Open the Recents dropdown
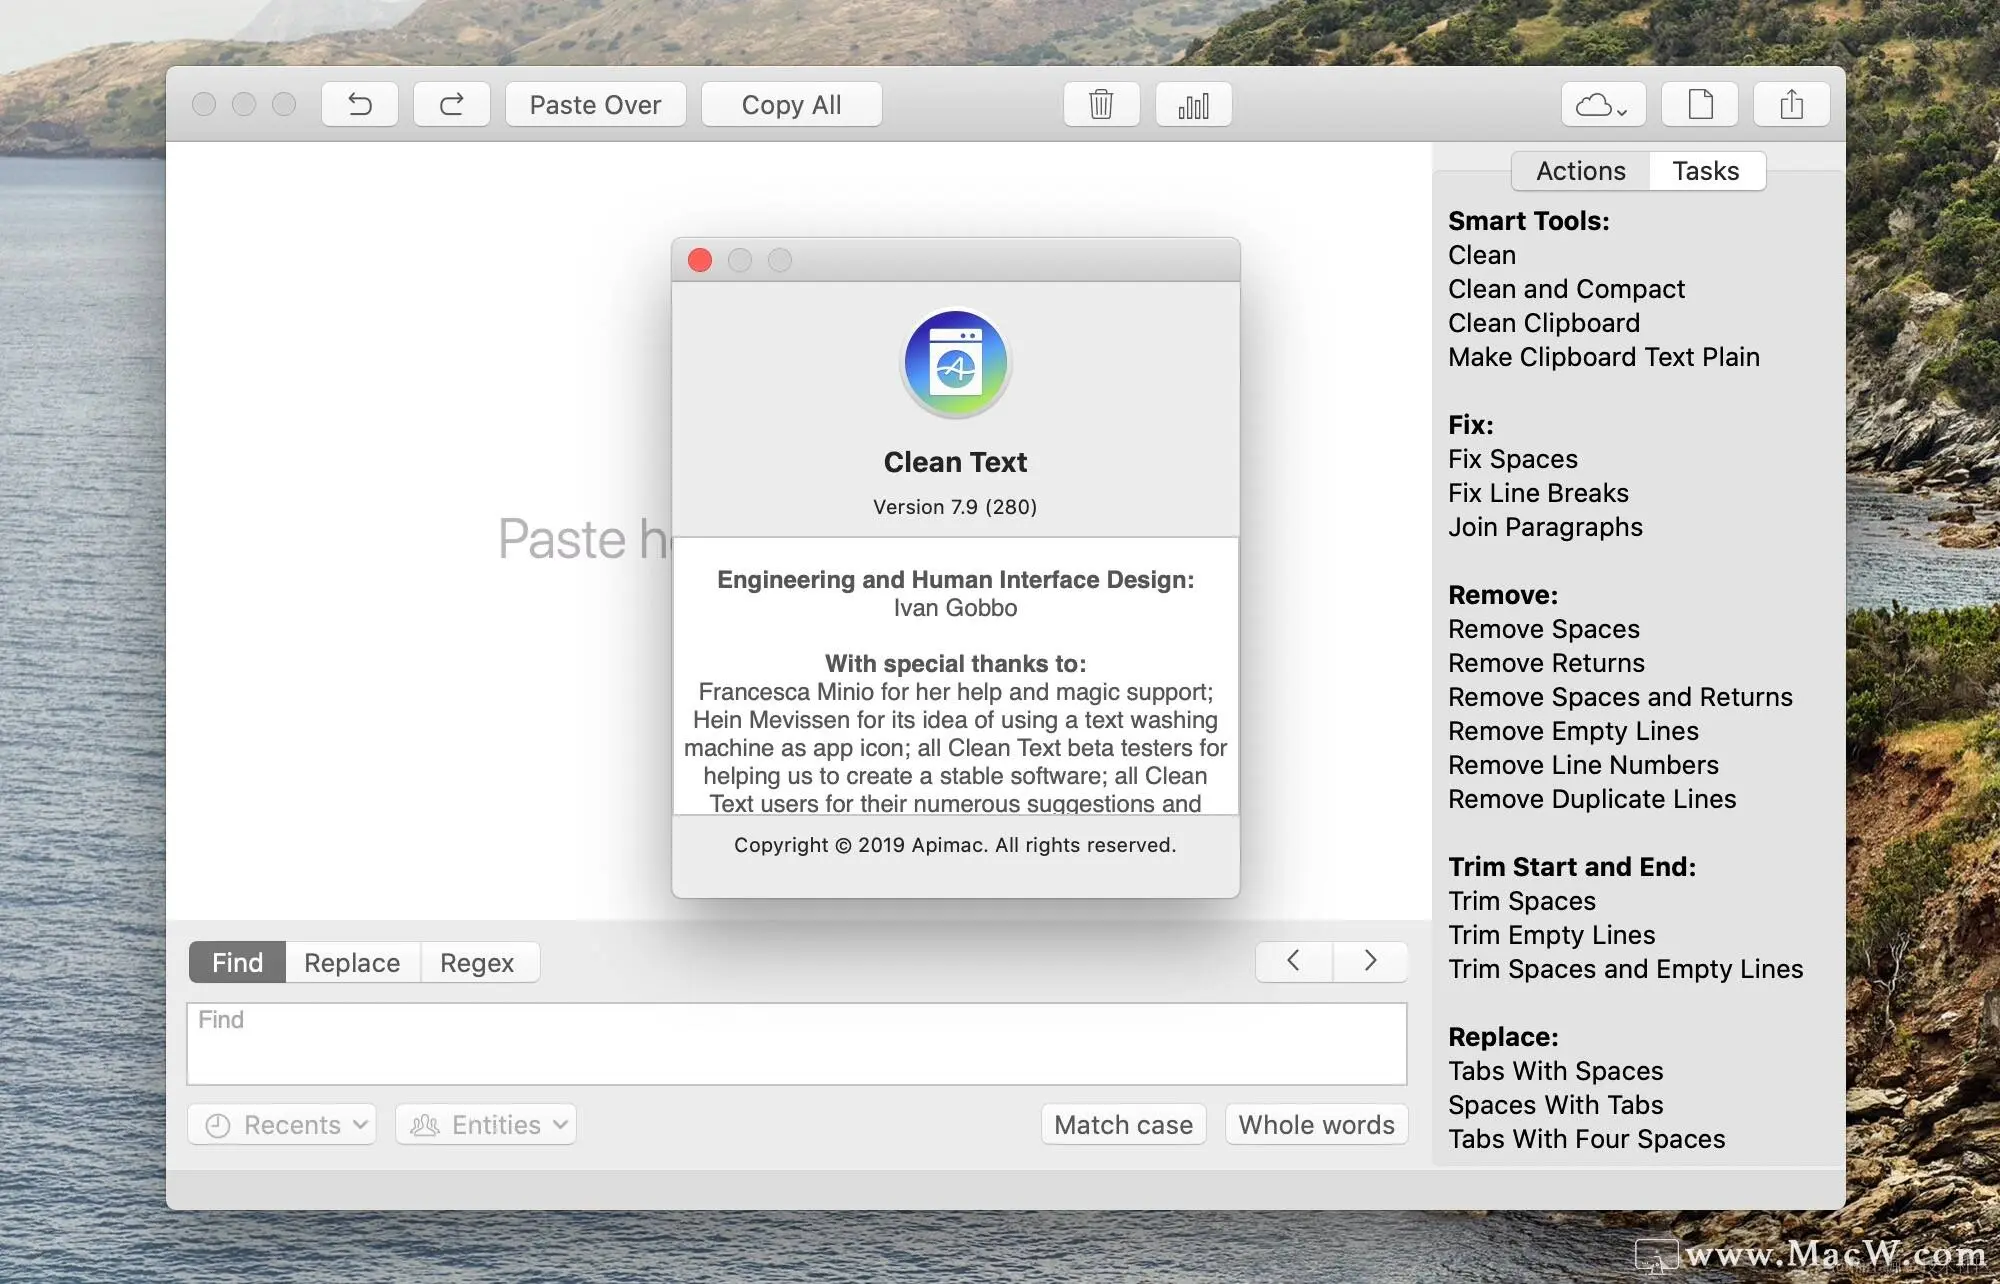 [x=282, y=1124]
